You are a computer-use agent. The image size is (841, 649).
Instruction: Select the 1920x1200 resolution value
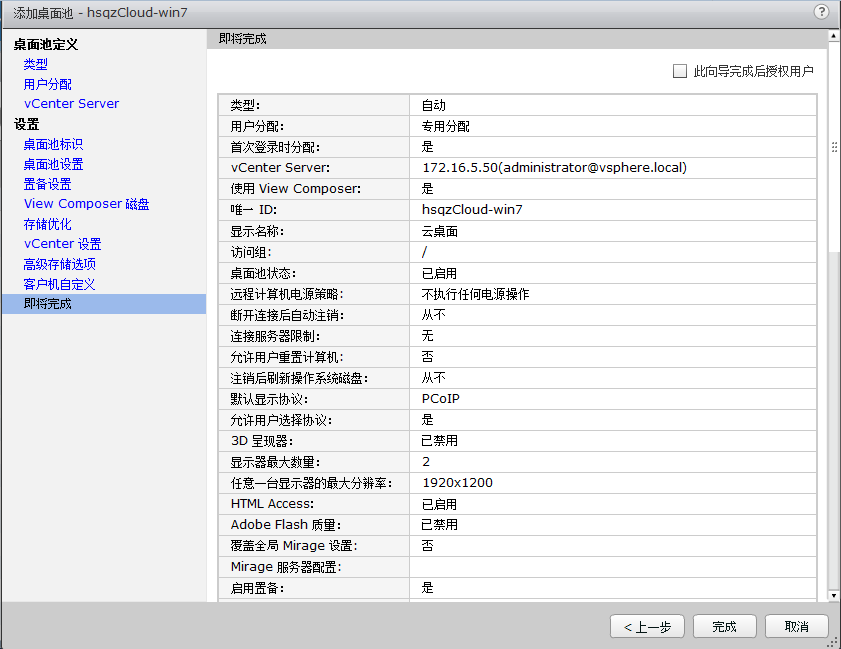[x=458, y=483]
